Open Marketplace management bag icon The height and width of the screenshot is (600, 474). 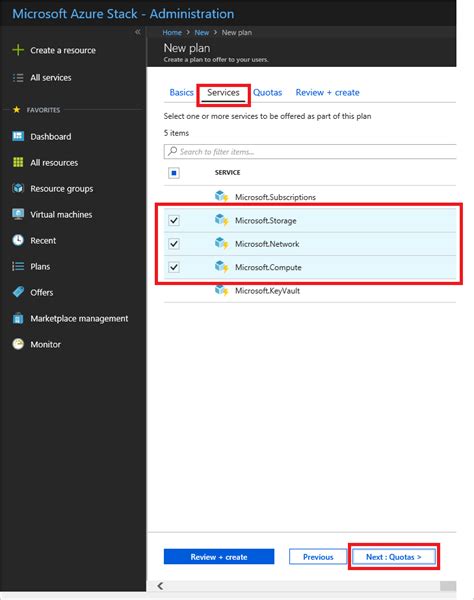point(18,318)
